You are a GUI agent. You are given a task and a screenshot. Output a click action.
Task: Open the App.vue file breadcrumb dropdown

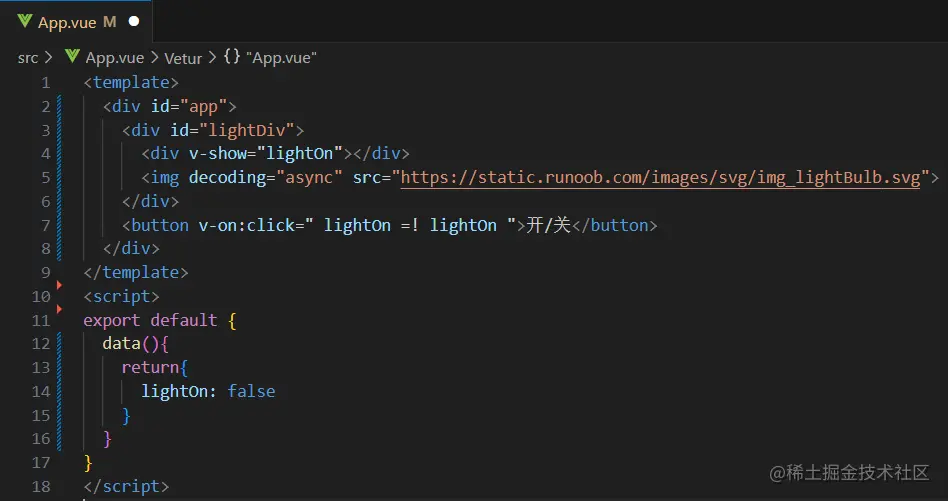[114, 58]
